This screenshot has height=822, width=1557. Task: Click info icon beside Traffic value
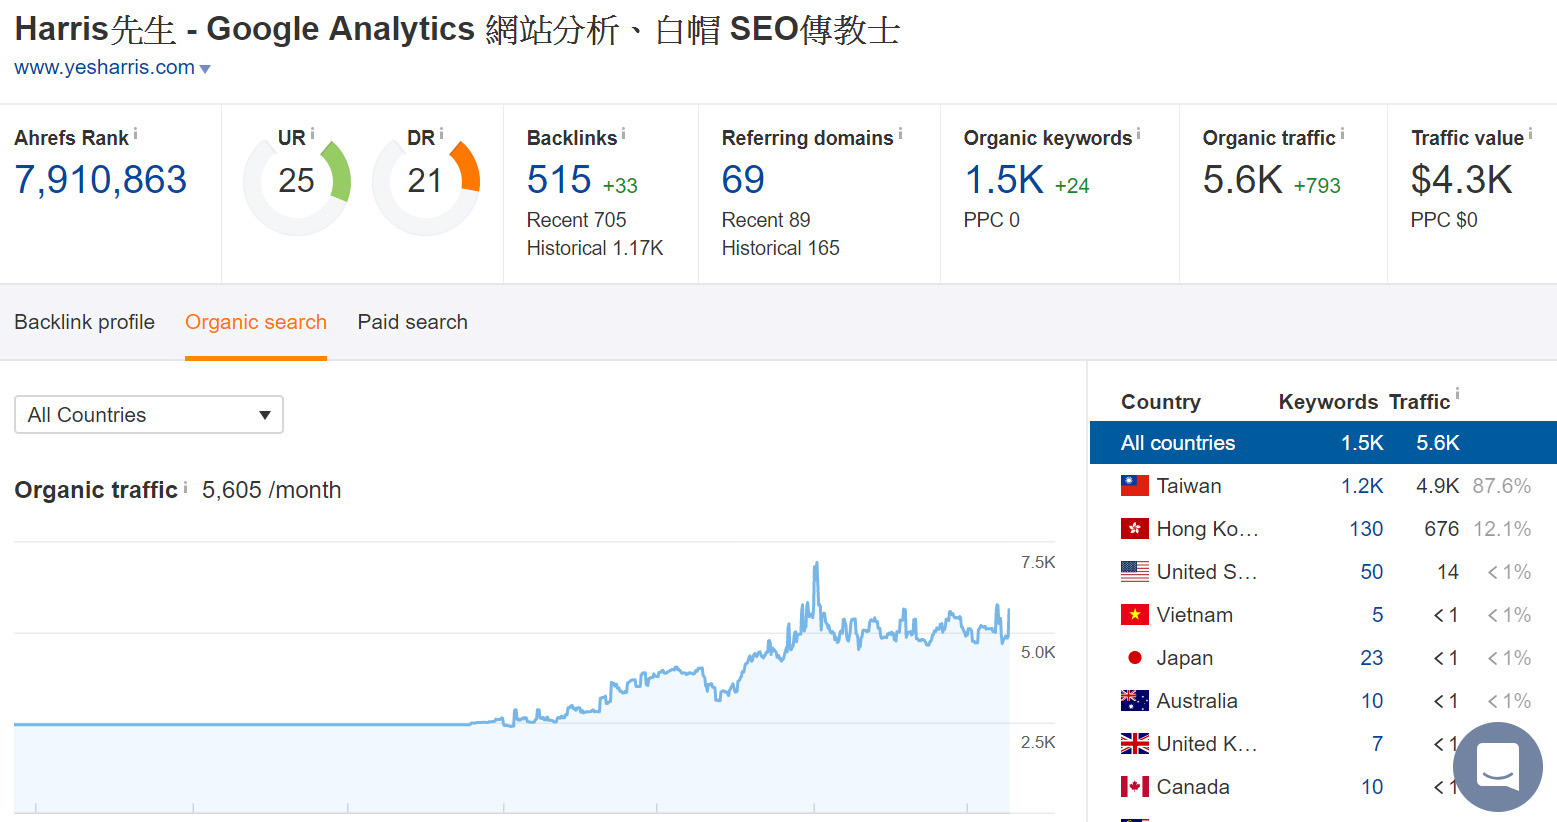(x=1530, y=134)
